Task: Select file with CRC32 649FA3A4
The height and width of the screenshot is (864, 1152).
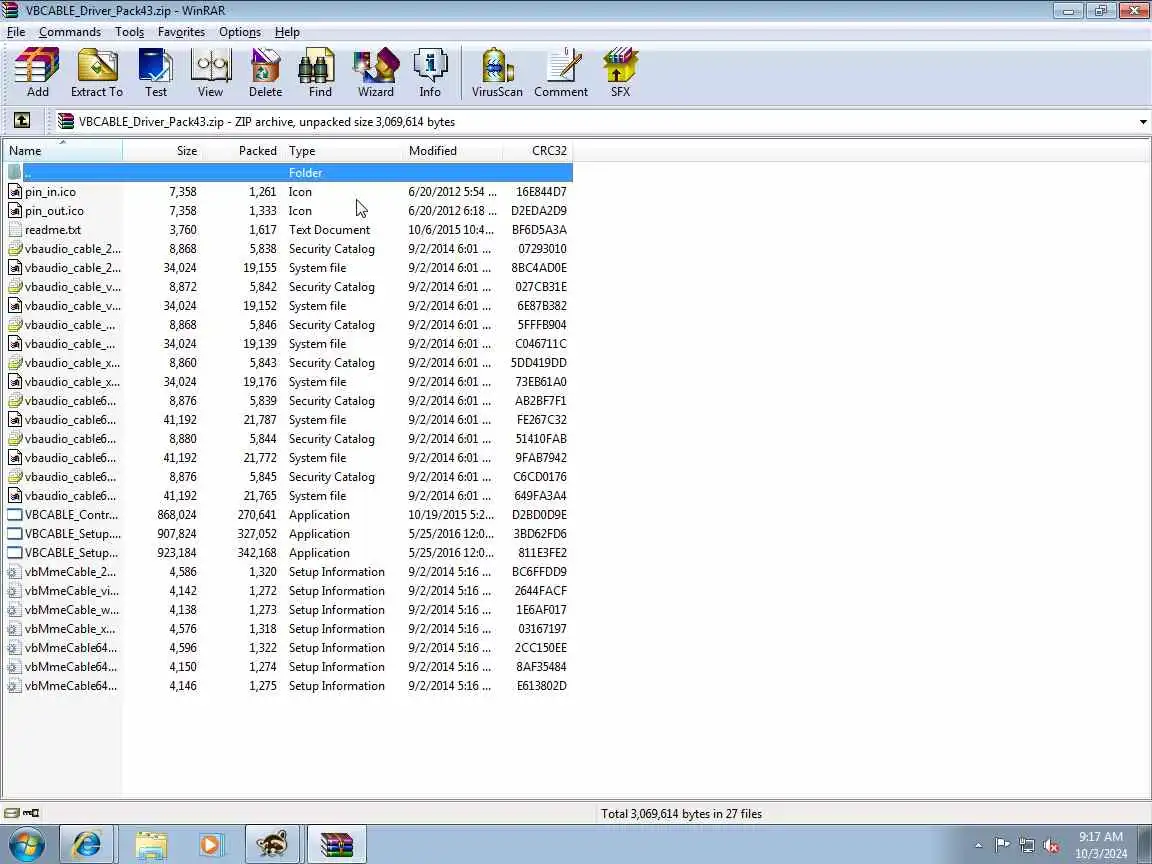Action: 288,496
